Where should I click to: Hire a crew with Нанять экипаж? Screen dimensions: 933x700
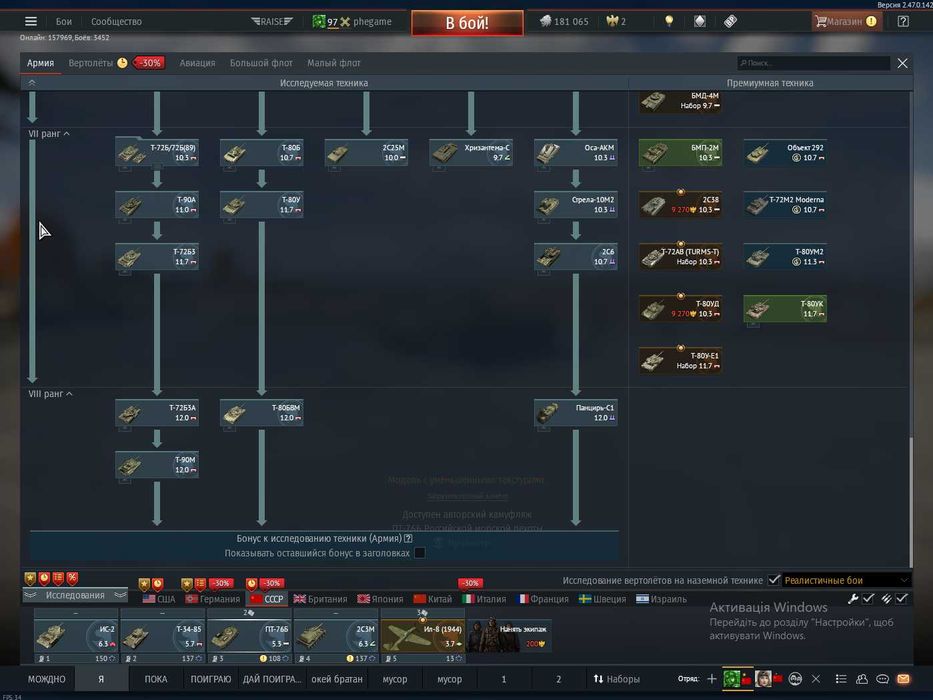click(510, 636)
